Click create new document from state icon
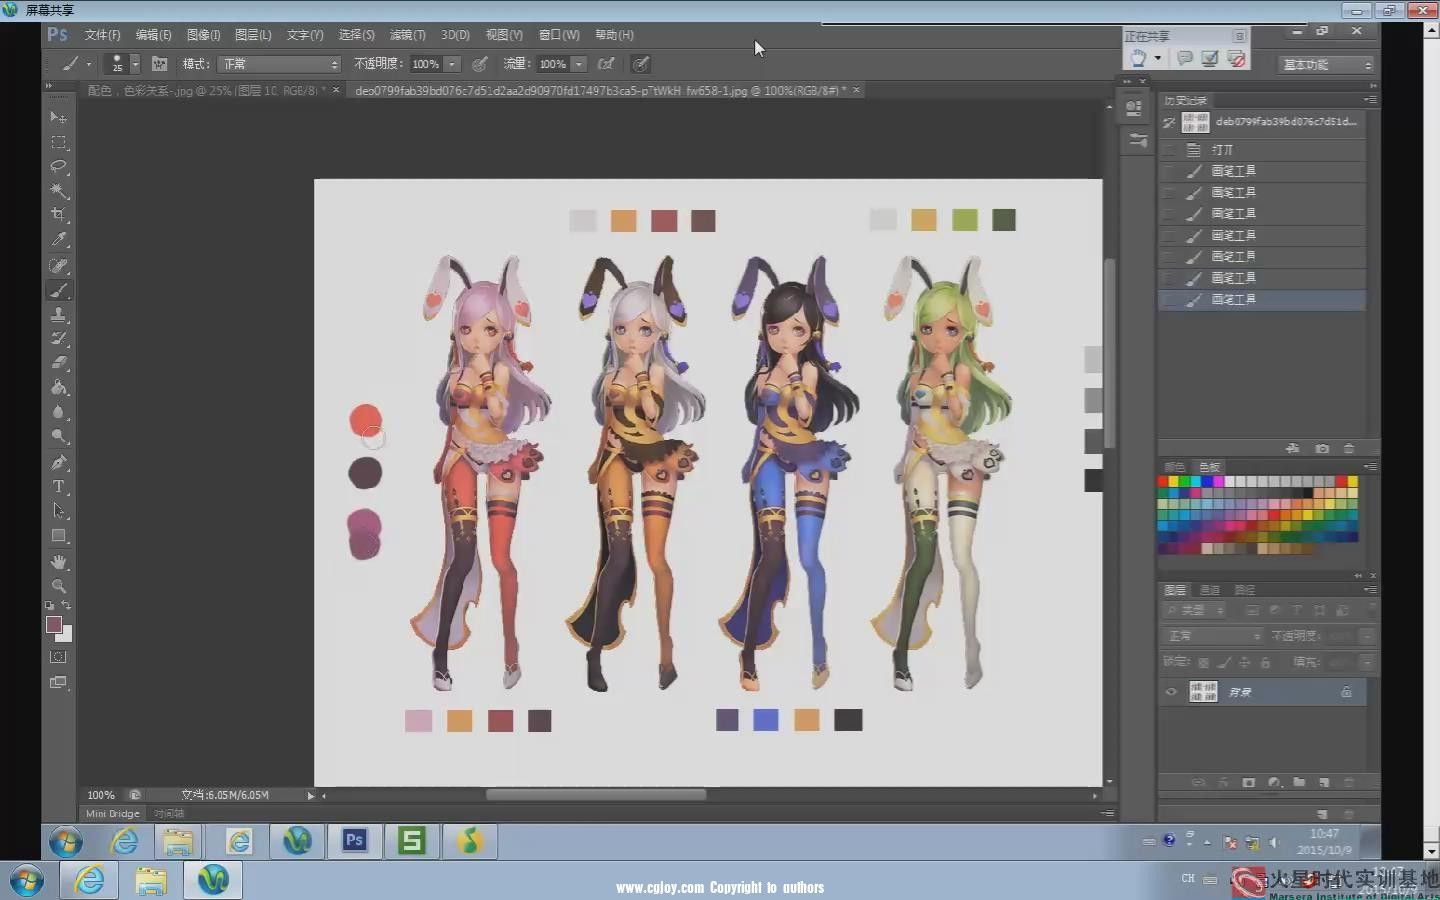Screen dimensions: 1440x900 coord(1293,449)
